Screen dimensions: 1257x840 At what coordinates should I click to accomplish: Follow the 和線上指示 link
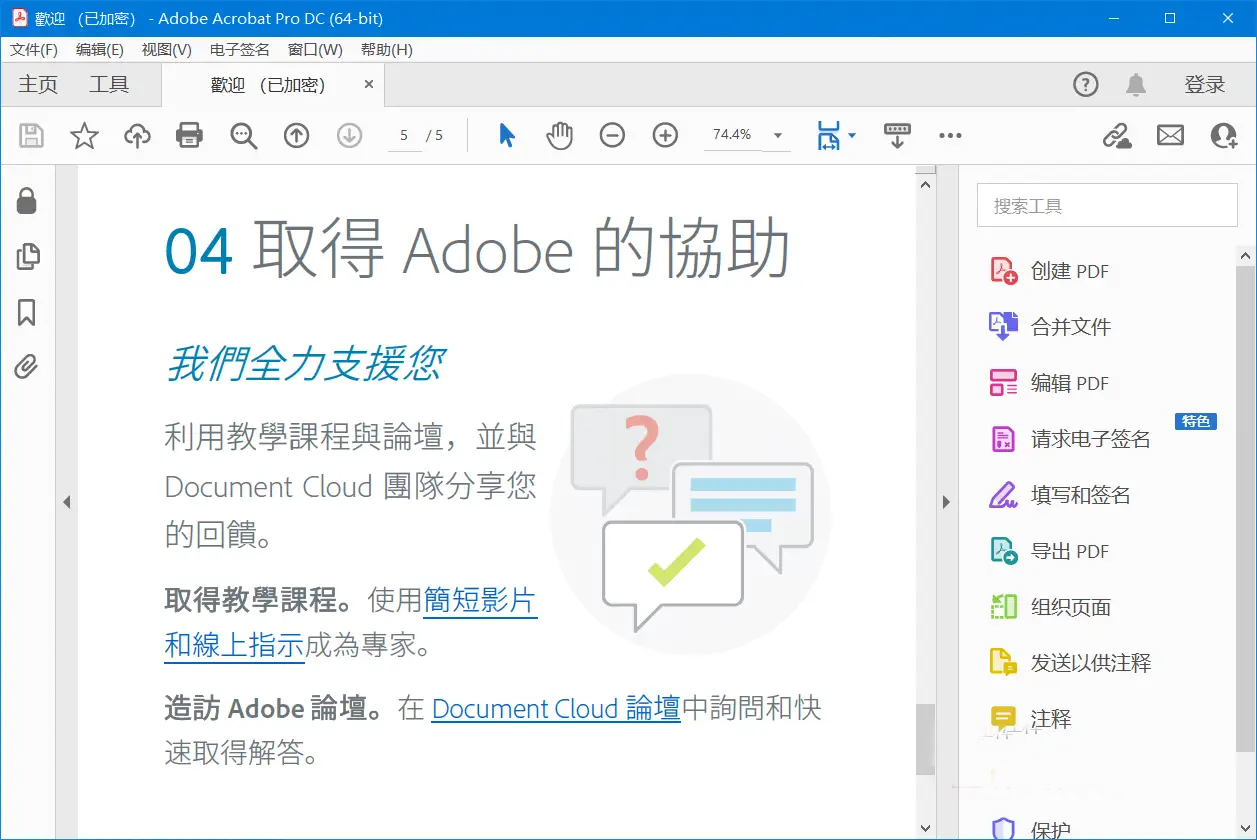pos(234,645)
